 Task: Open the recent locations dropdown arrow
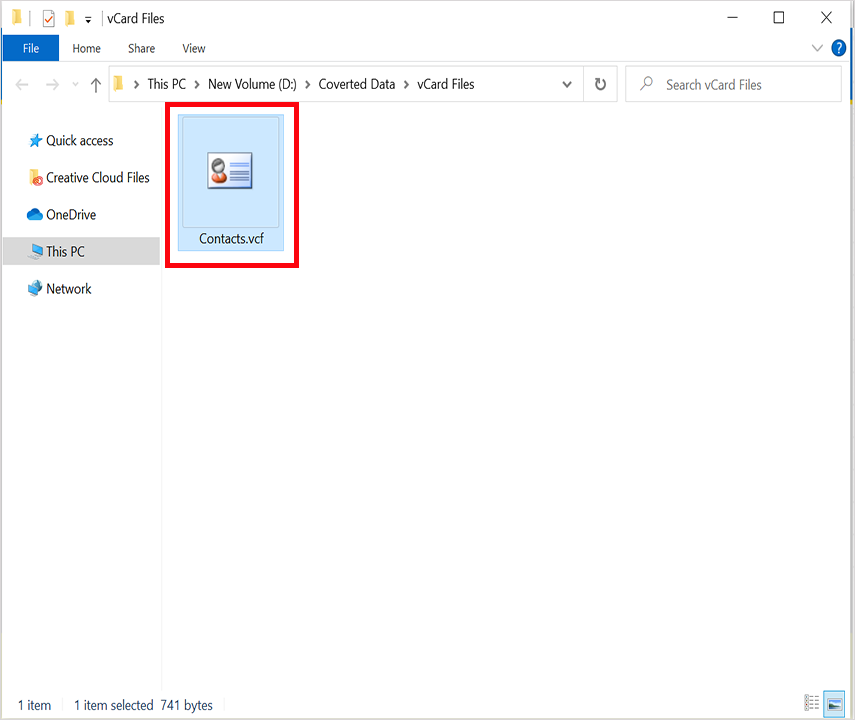coord(75,85)
